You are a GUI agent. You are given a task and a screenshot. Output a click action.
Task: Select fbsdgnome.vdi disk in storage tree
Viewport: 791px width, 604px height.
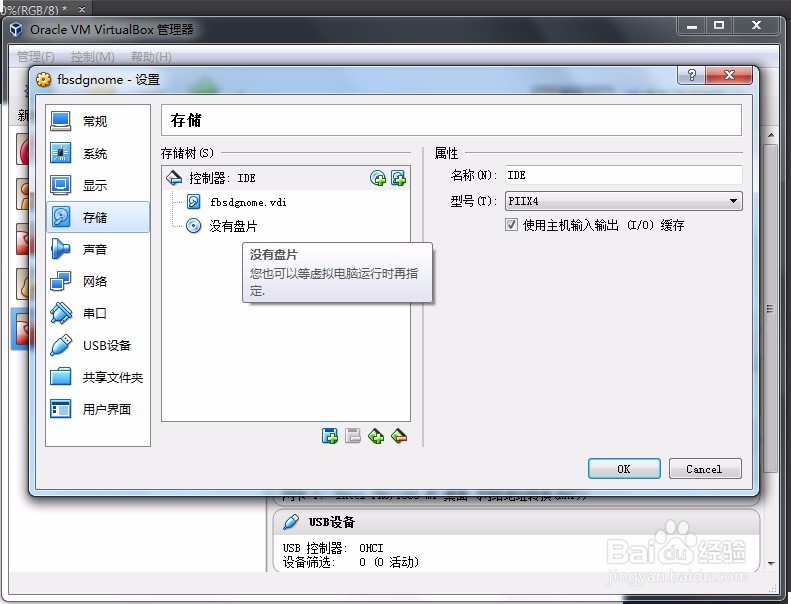coord(248,202)
